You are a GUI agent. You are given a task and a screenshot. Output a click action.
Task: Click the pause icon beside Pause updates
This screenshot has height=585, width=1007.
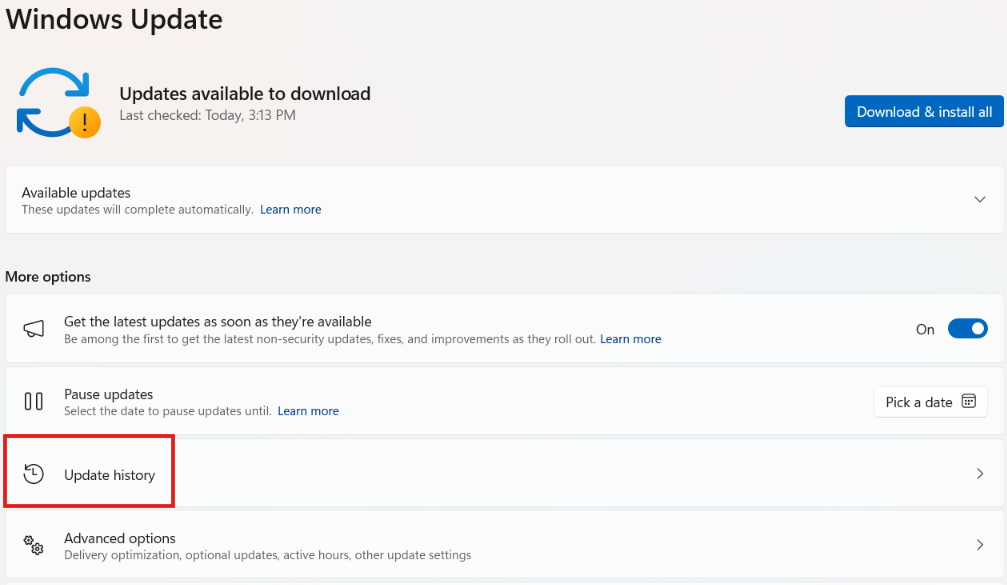tap(33, 401)
